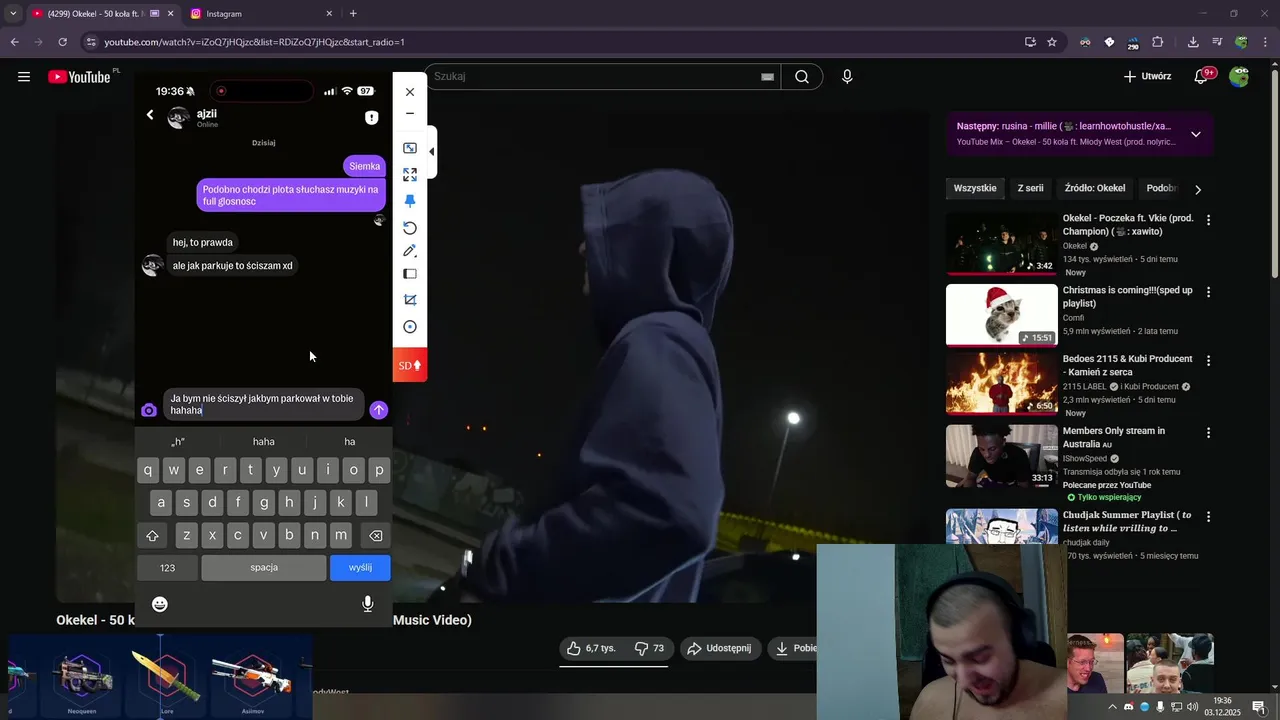Start voice search with microphone icon
Screen dimensions: 1280x720
847,77
